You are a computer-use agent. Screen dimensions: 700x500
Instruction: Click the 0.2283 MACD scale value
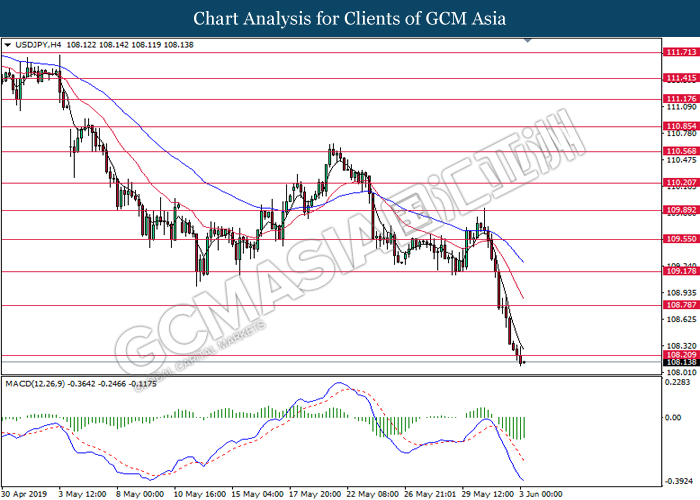[x=677, y=383]
